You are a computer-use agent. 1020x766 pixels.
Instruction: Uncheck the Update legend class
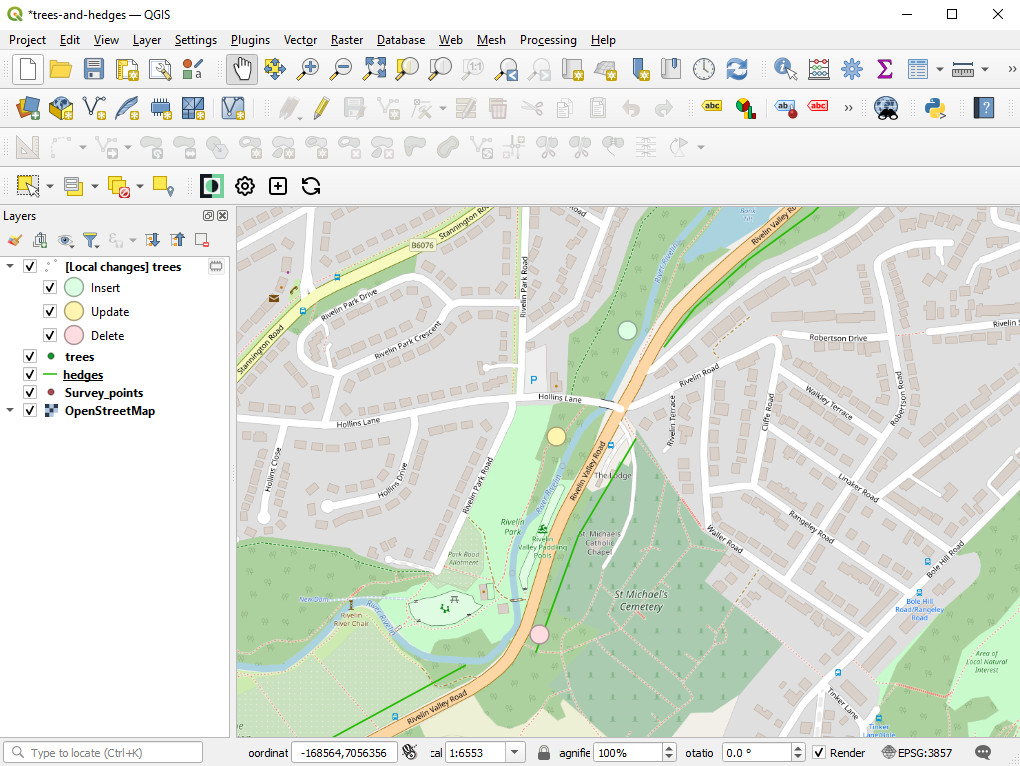point(50,311)
